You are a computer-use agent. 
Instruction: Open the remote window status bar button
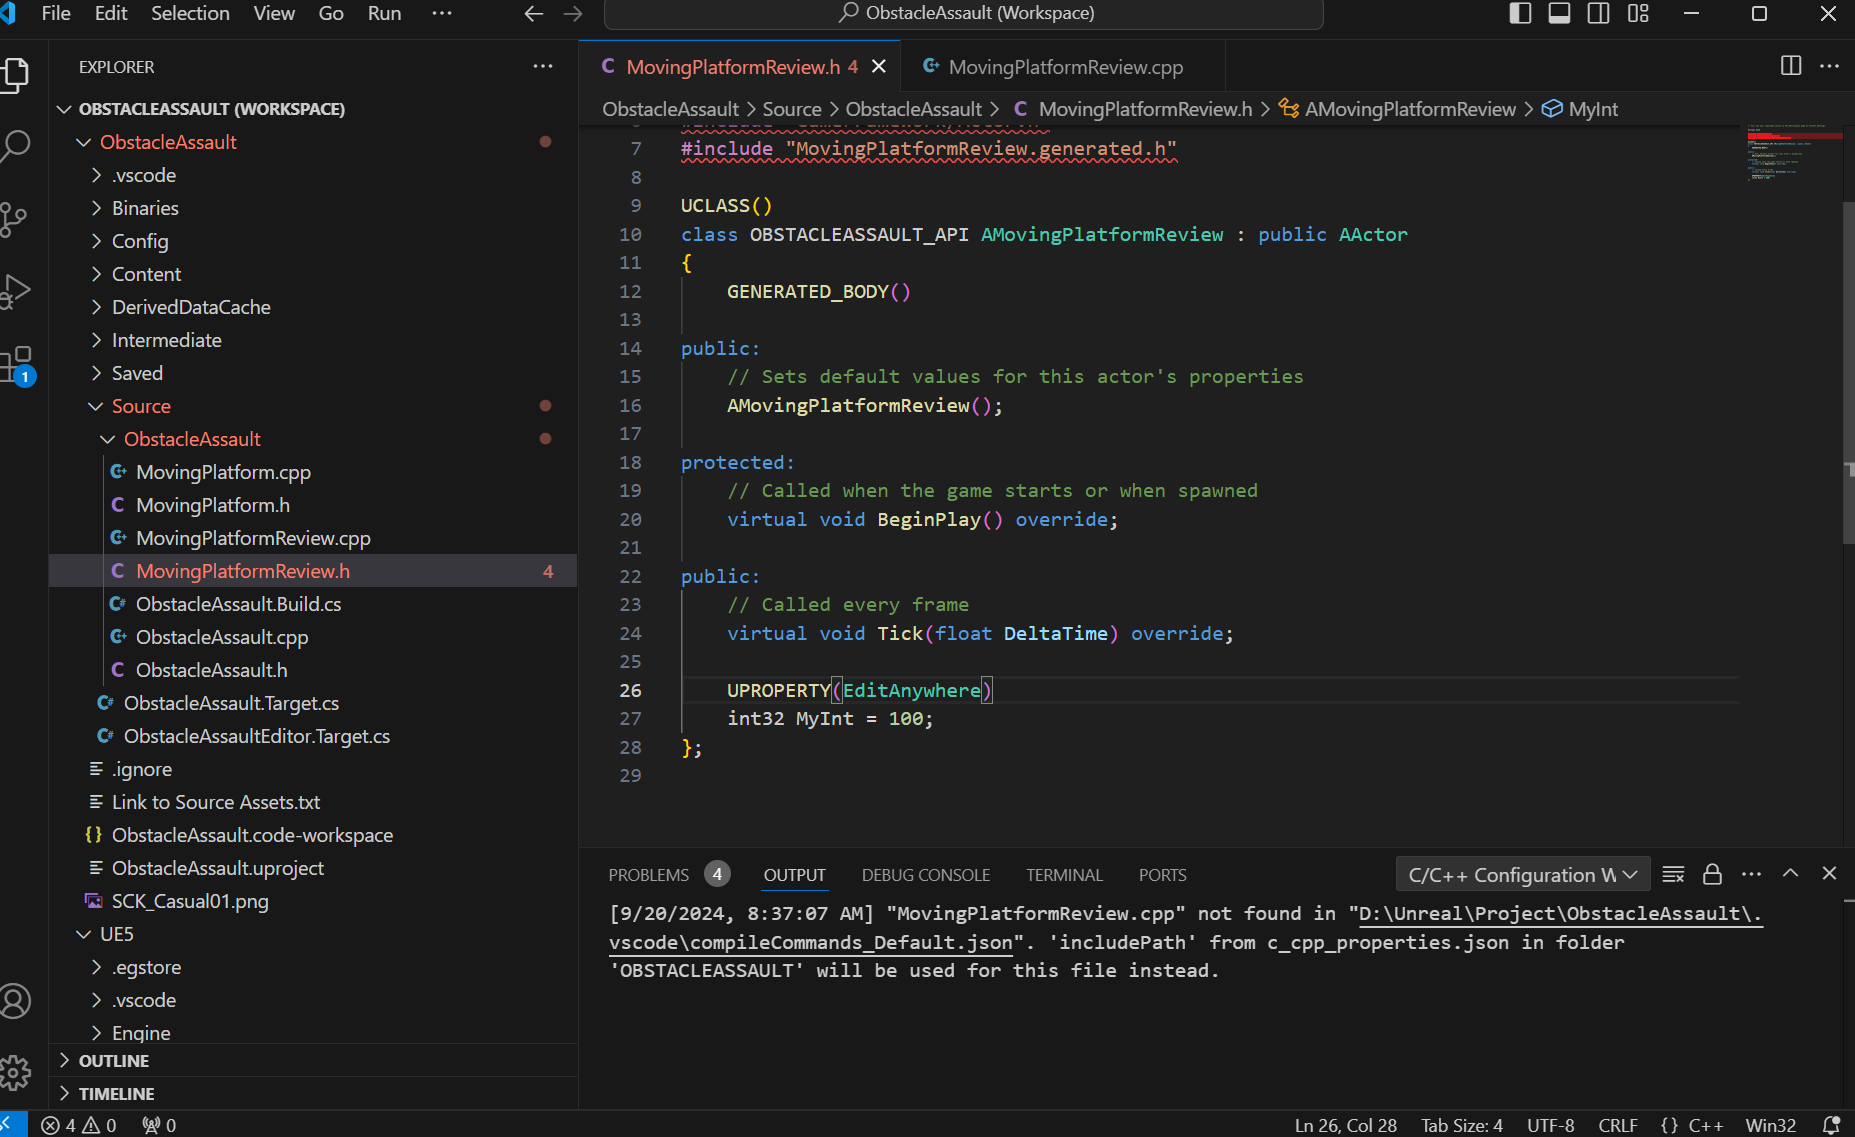(11, 1125)
